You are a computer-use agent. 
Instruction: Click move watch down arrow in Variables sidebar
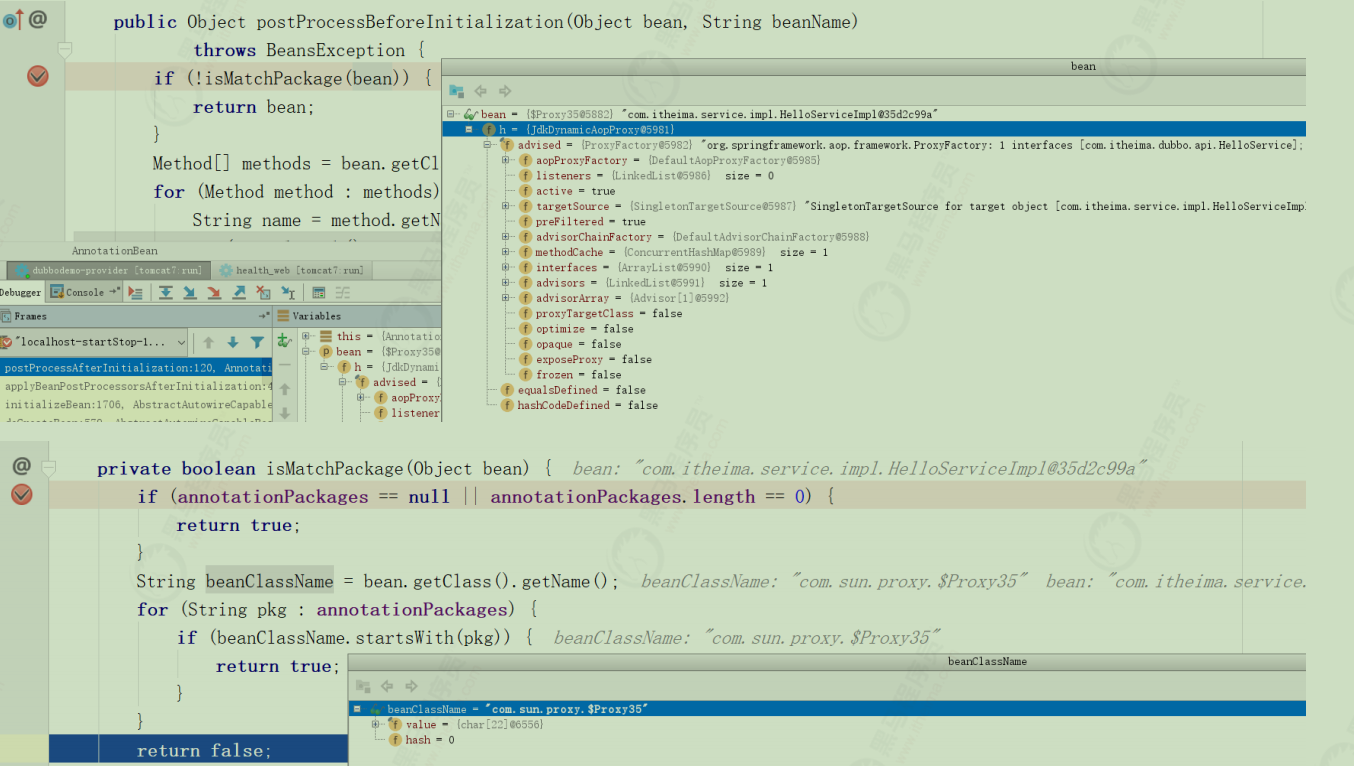tap(285, 413)
